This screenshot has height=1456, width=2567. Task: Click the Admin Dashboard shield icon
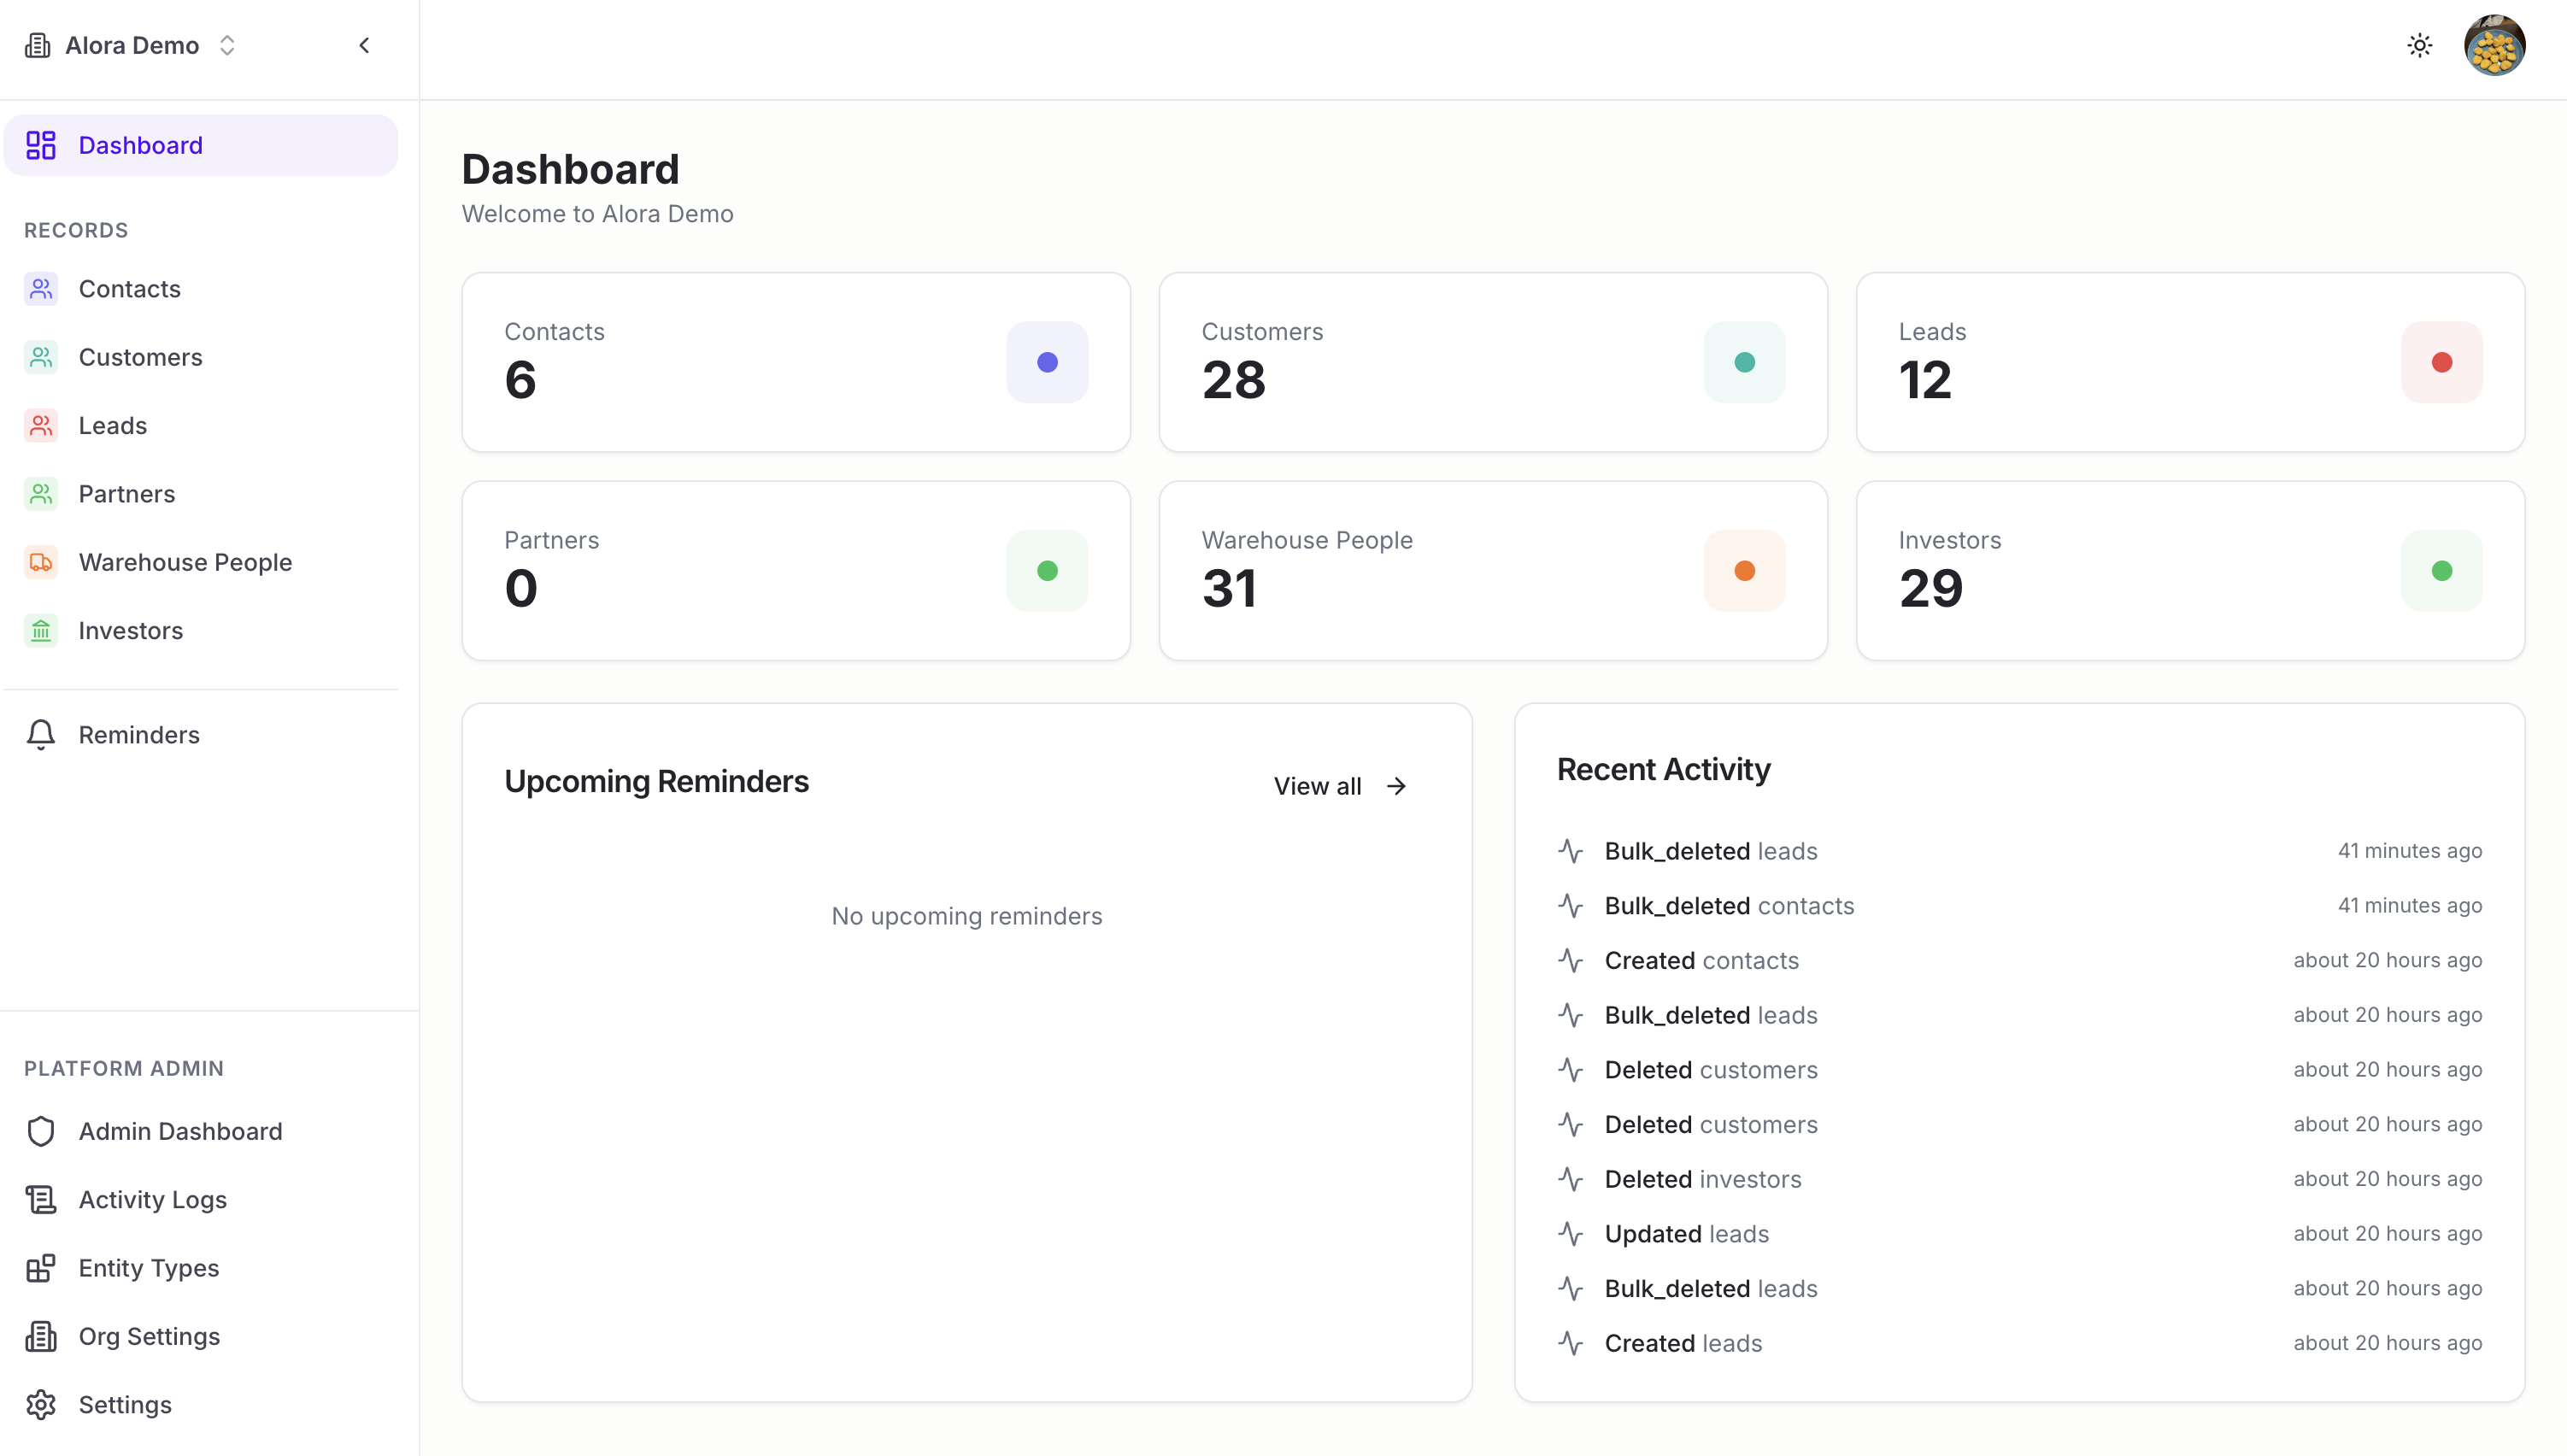41,1131
